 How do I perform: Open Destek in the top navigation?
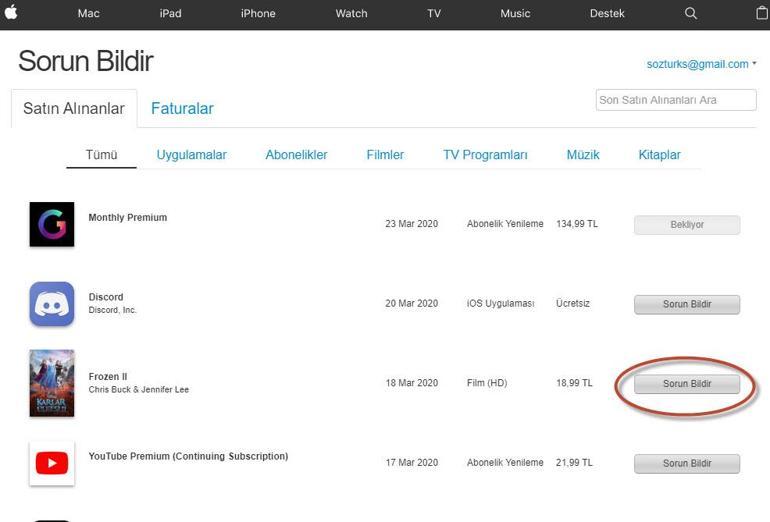(x=607, y=13)
